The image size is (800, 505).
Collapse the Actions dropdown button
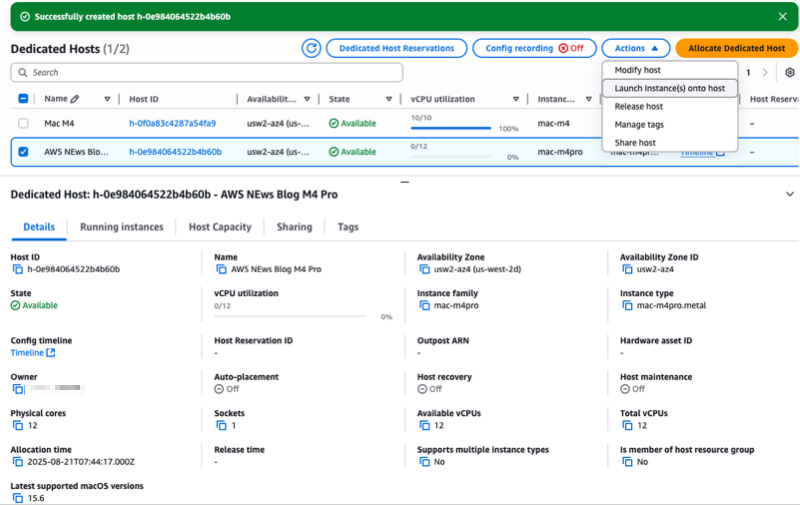[x=636, y=48]
